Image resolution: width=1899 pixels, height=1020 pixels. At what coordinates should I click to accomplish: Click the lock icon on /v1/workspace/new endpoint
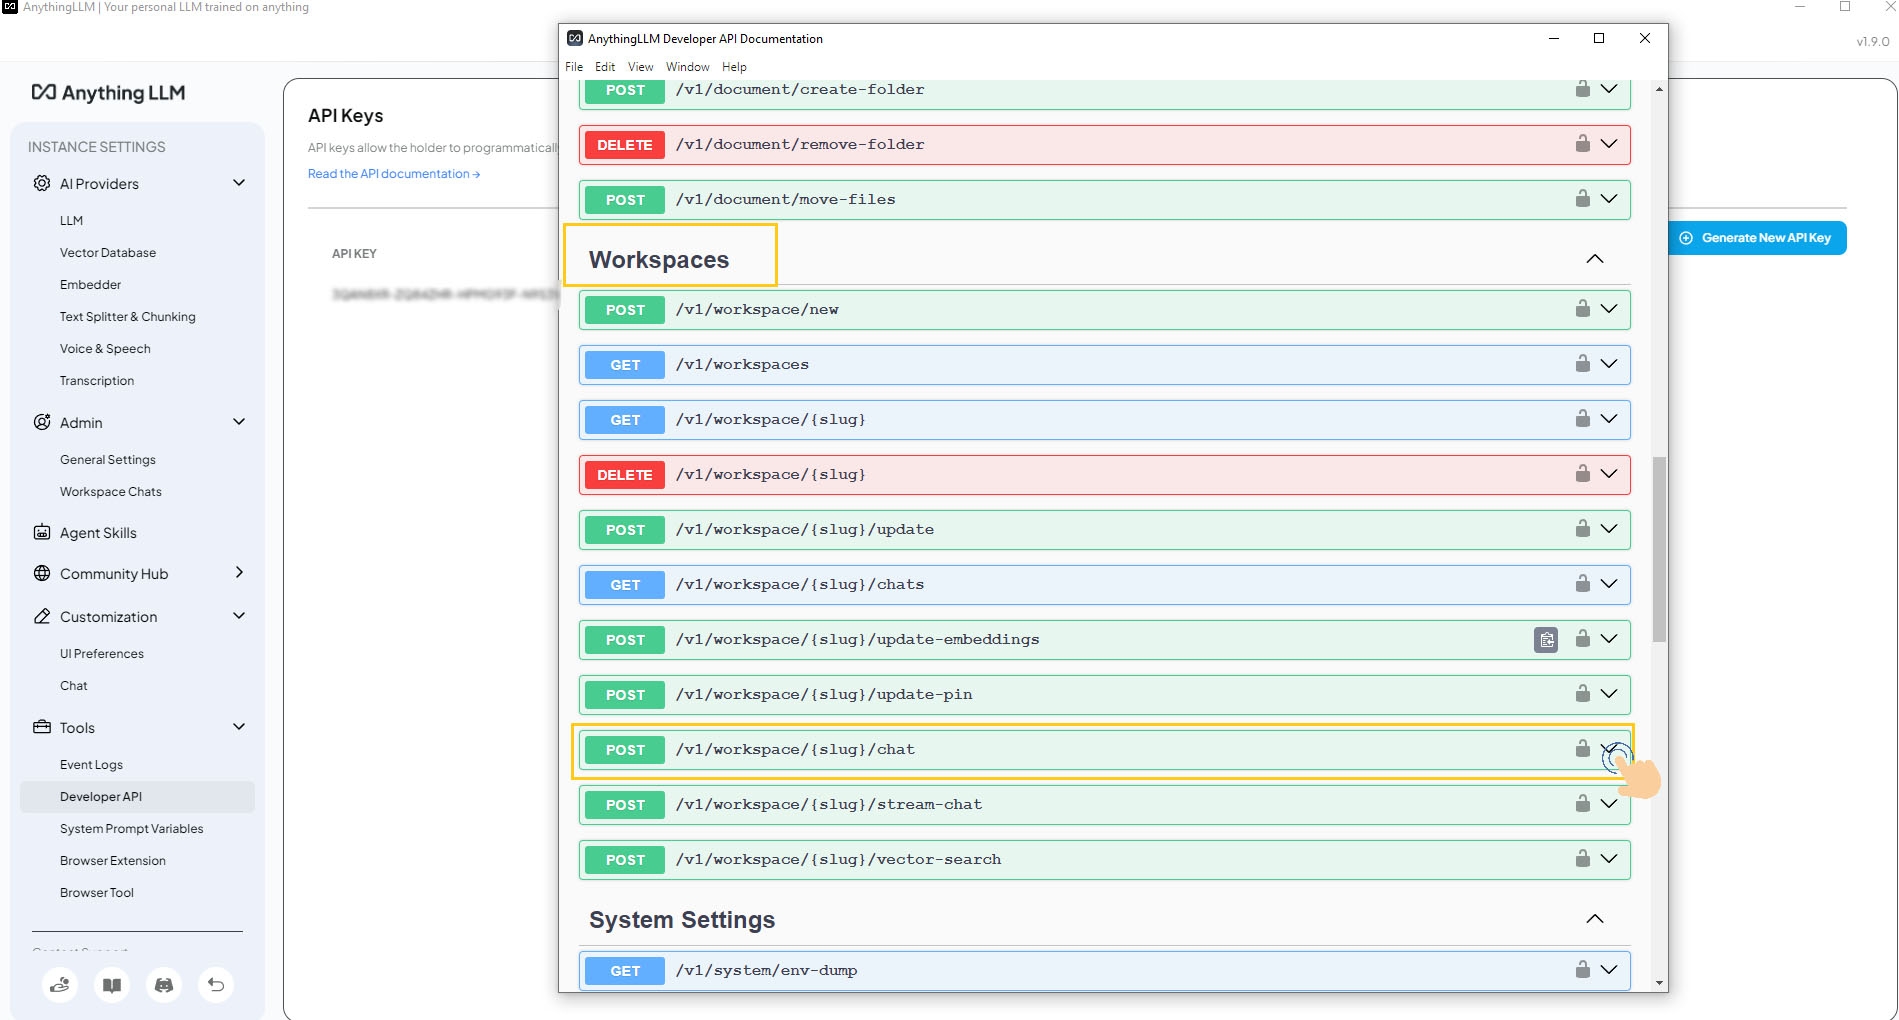pyautogui.click(x=1582, y=309)
